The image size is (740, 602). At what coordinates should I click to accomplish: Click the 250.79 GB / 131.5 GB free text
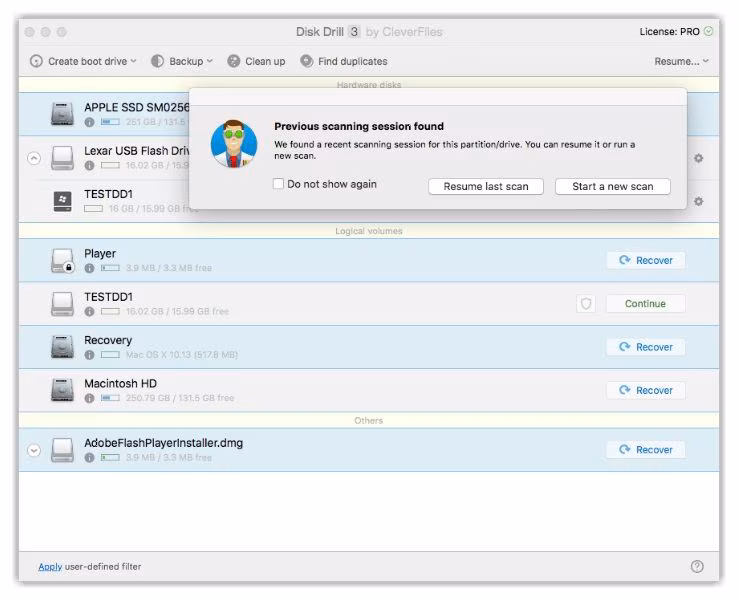coord(180,398)
